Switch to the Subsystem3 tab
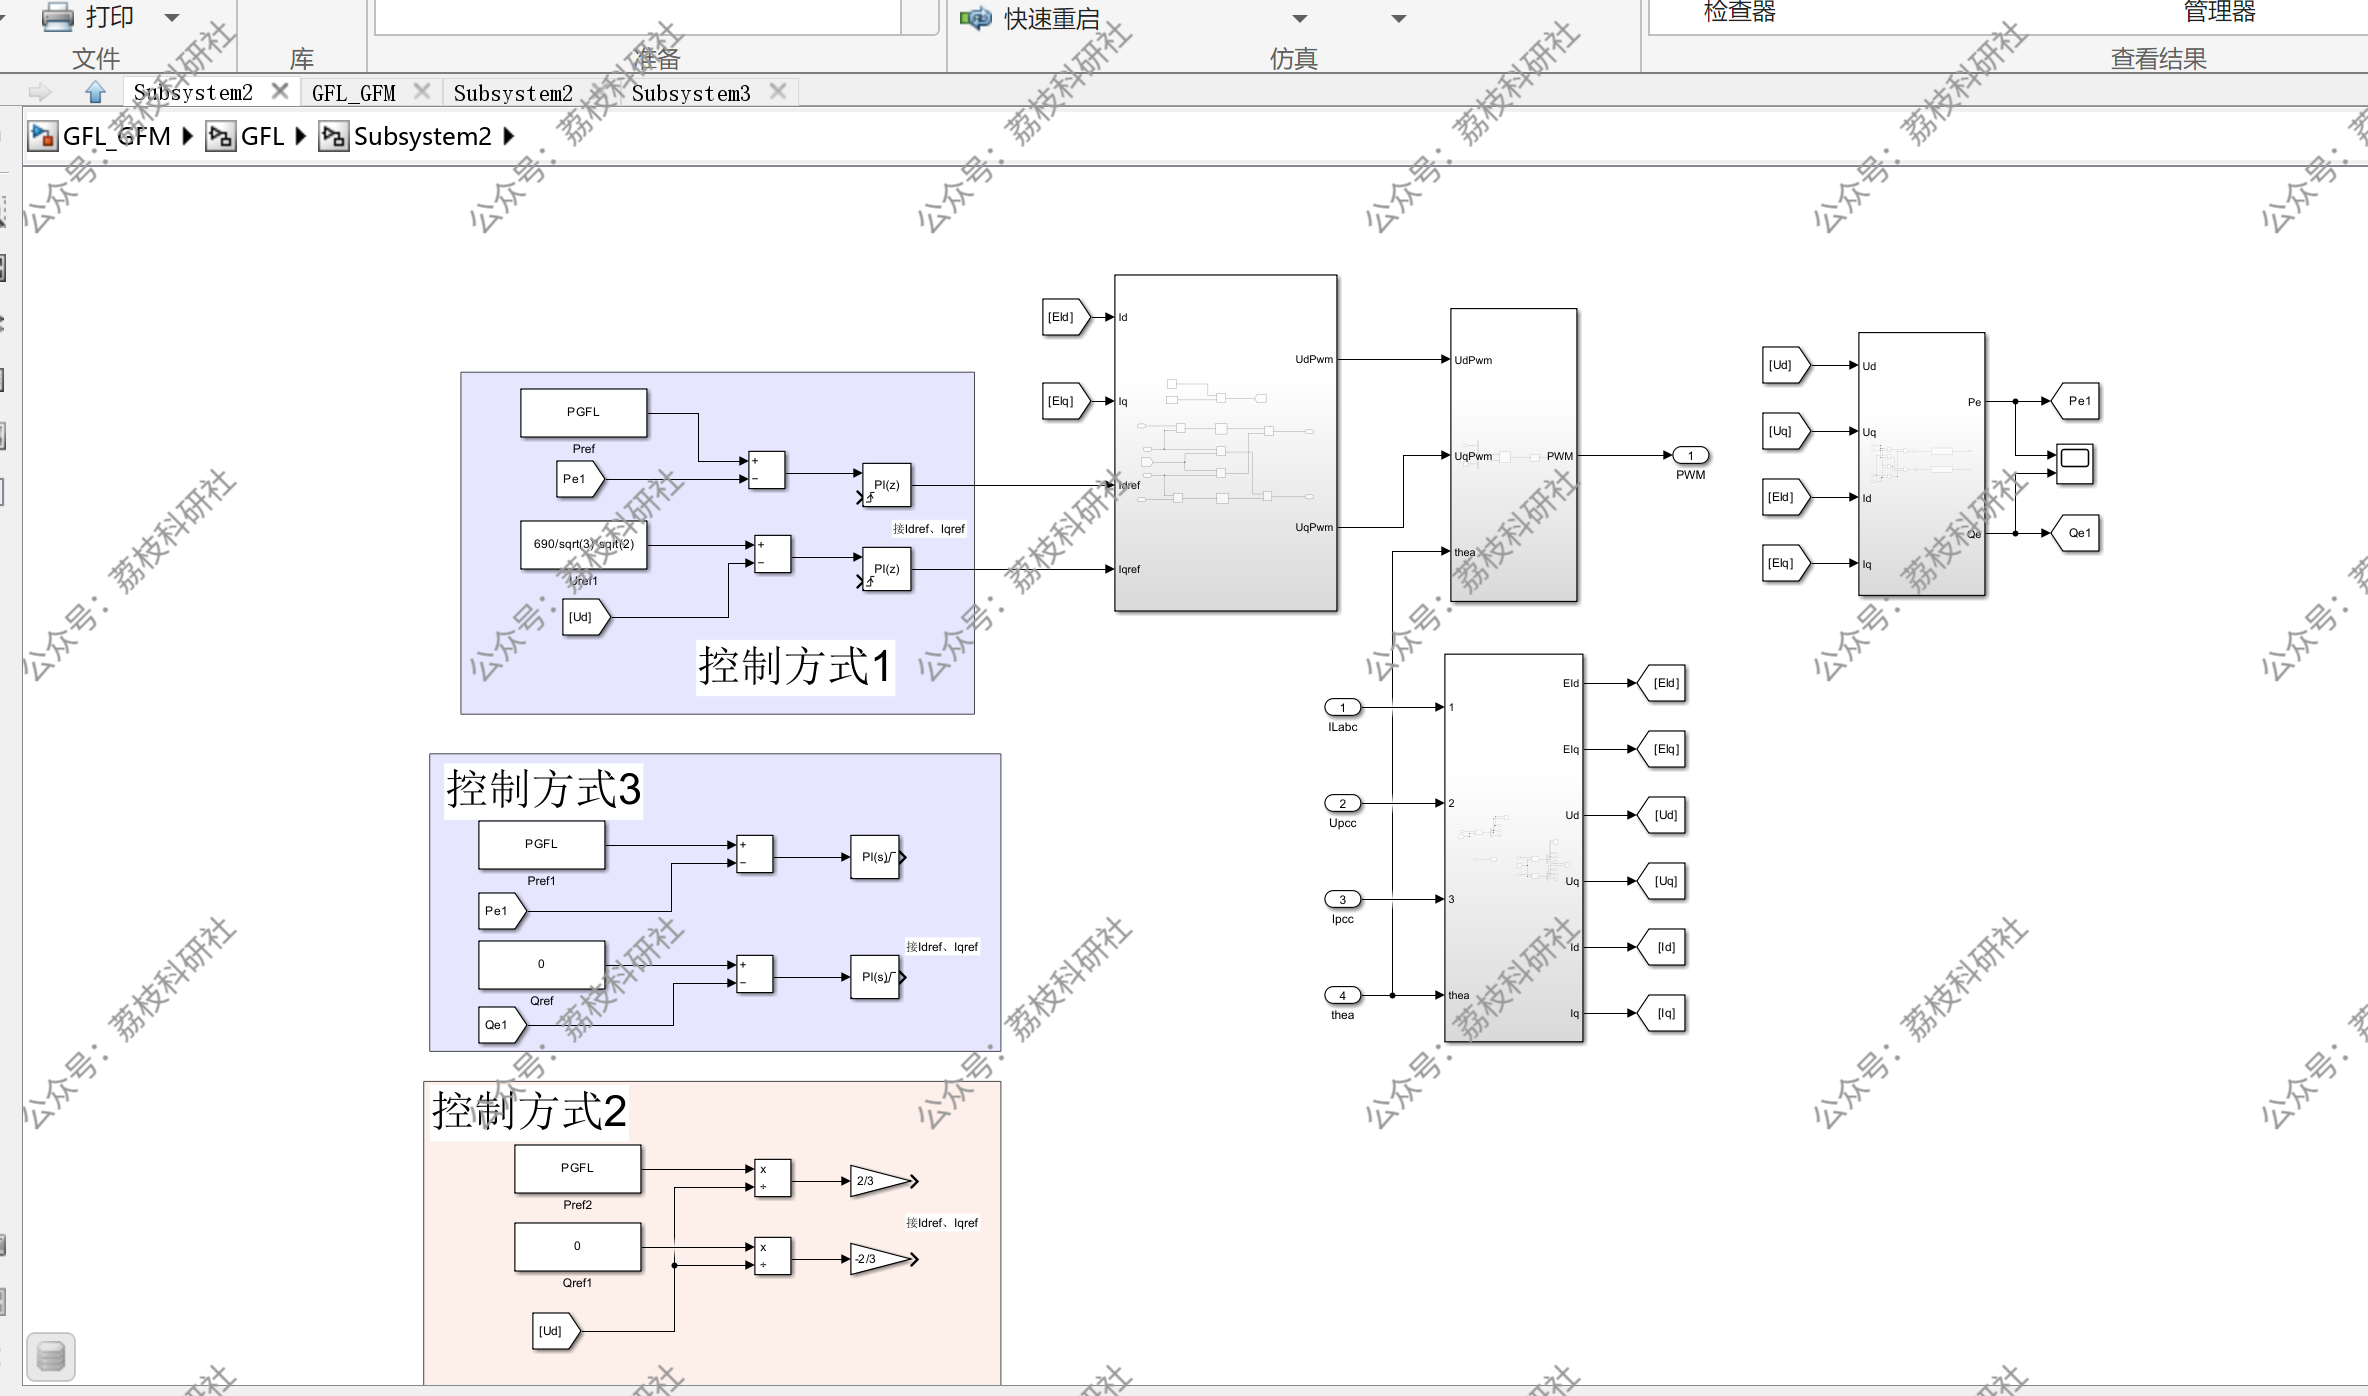Screen dimensions: 2368x1396 click(x=691, y=93)
